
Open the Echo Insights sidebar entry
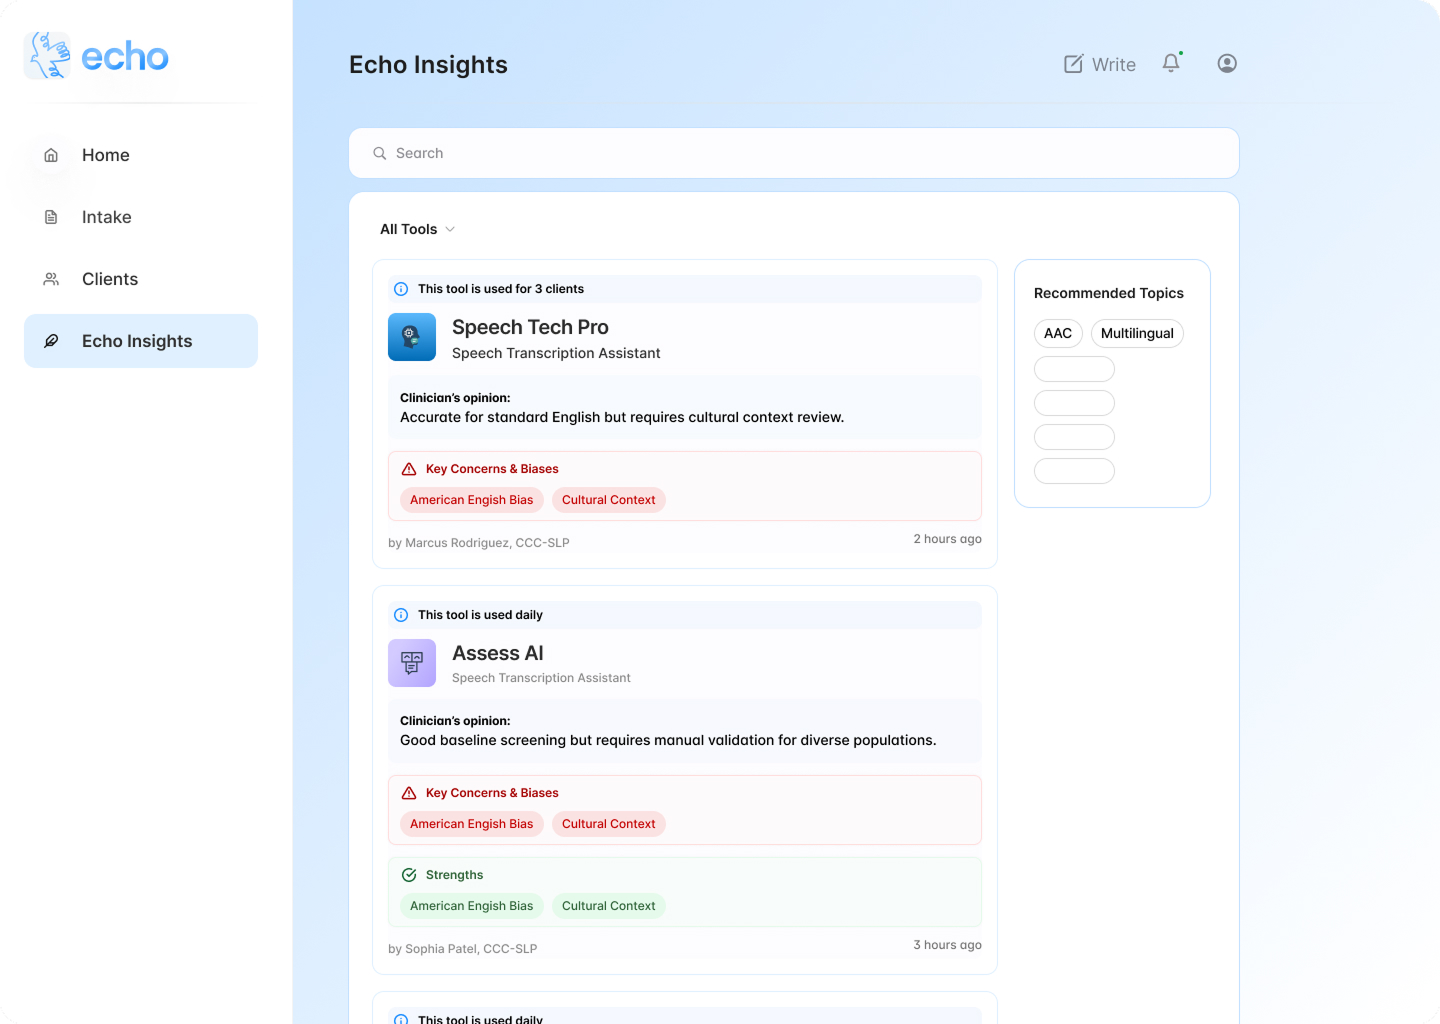[137, 341]
